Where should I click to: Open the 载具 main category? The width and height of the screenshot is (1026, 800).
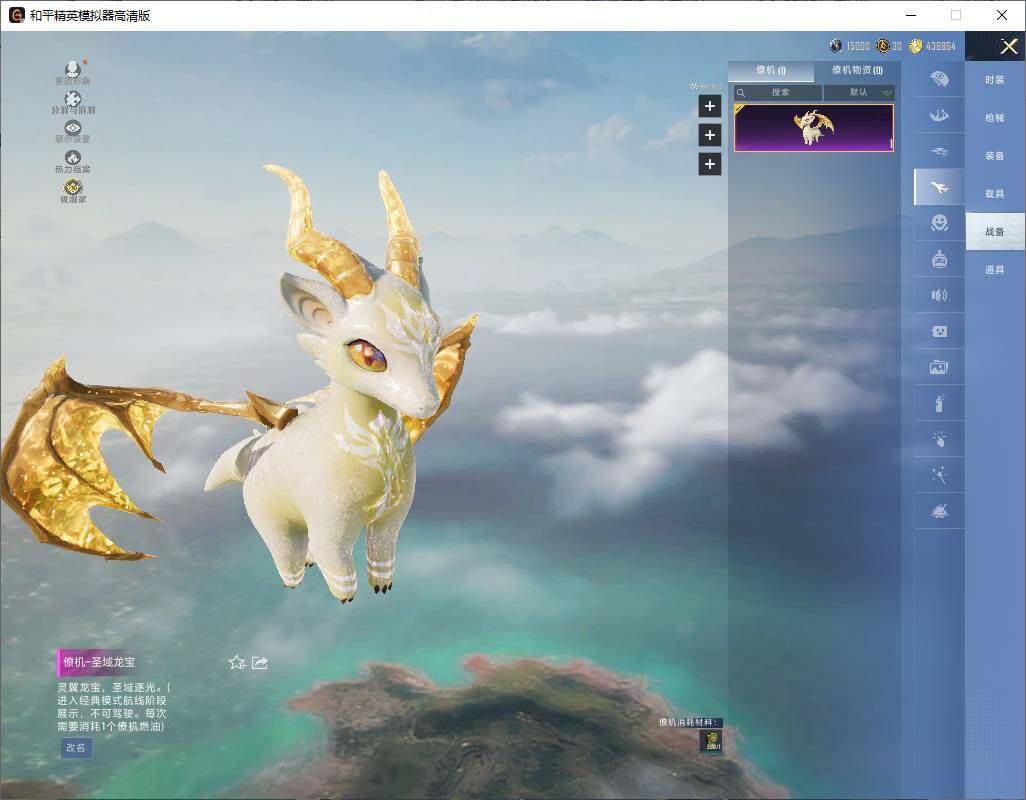pyautogui.click(x=995, y=194)
